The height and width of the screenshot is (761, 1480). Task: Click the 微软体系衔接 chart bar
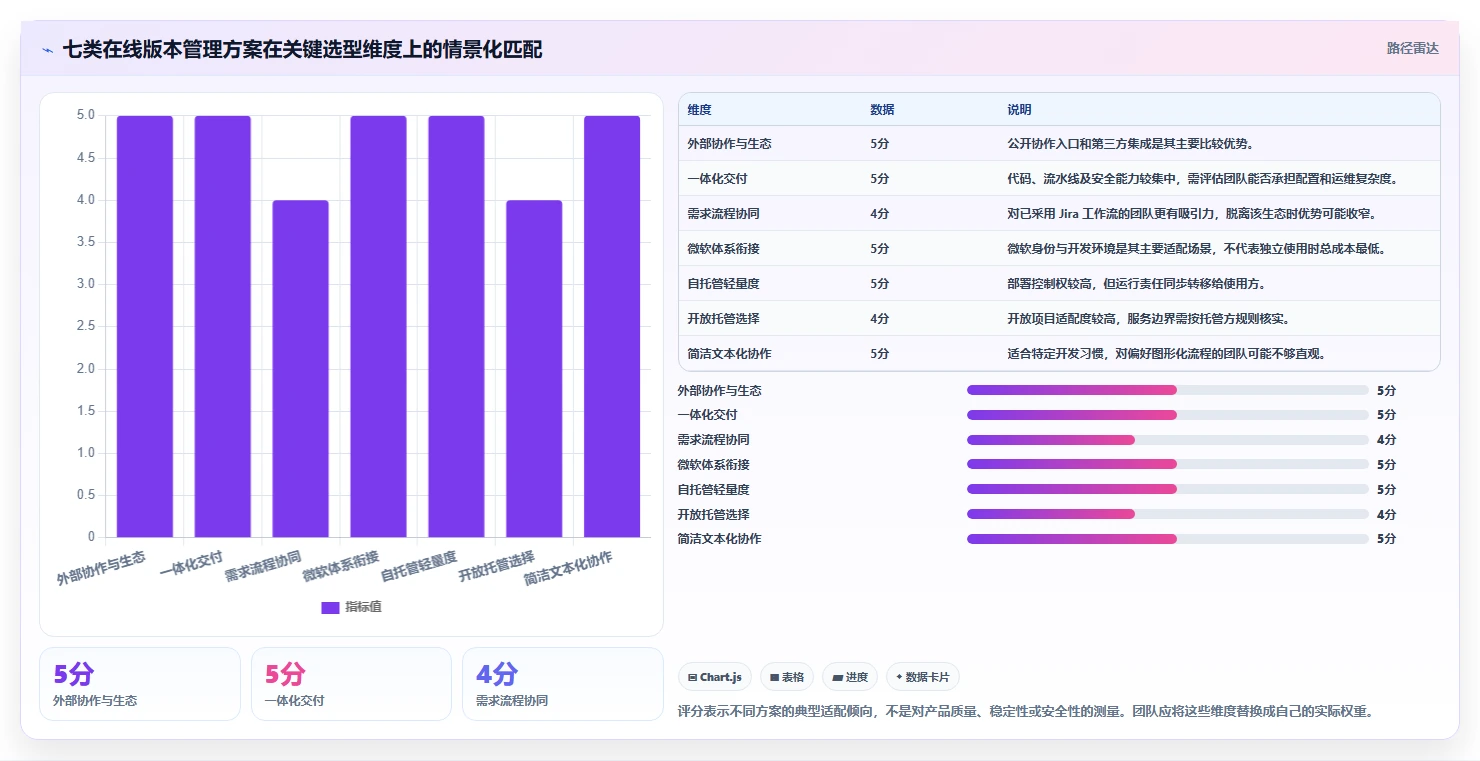tap(378, 326)
